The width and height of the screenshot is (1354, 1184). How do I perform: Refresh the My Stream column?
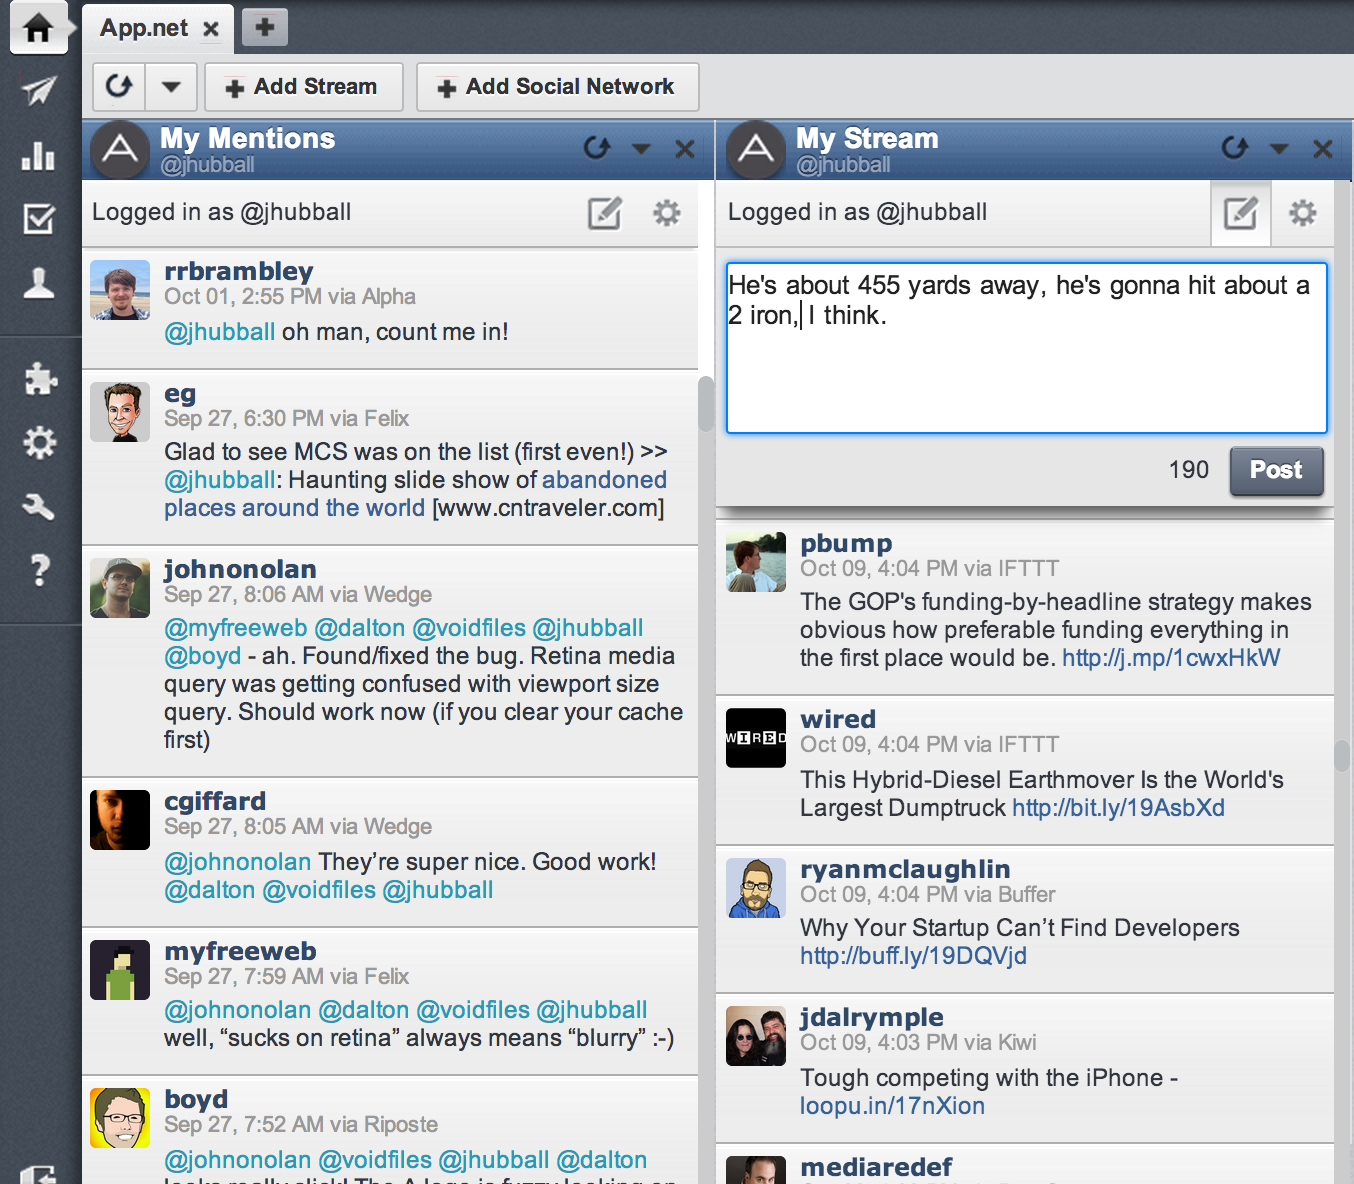click(1235, 148)
